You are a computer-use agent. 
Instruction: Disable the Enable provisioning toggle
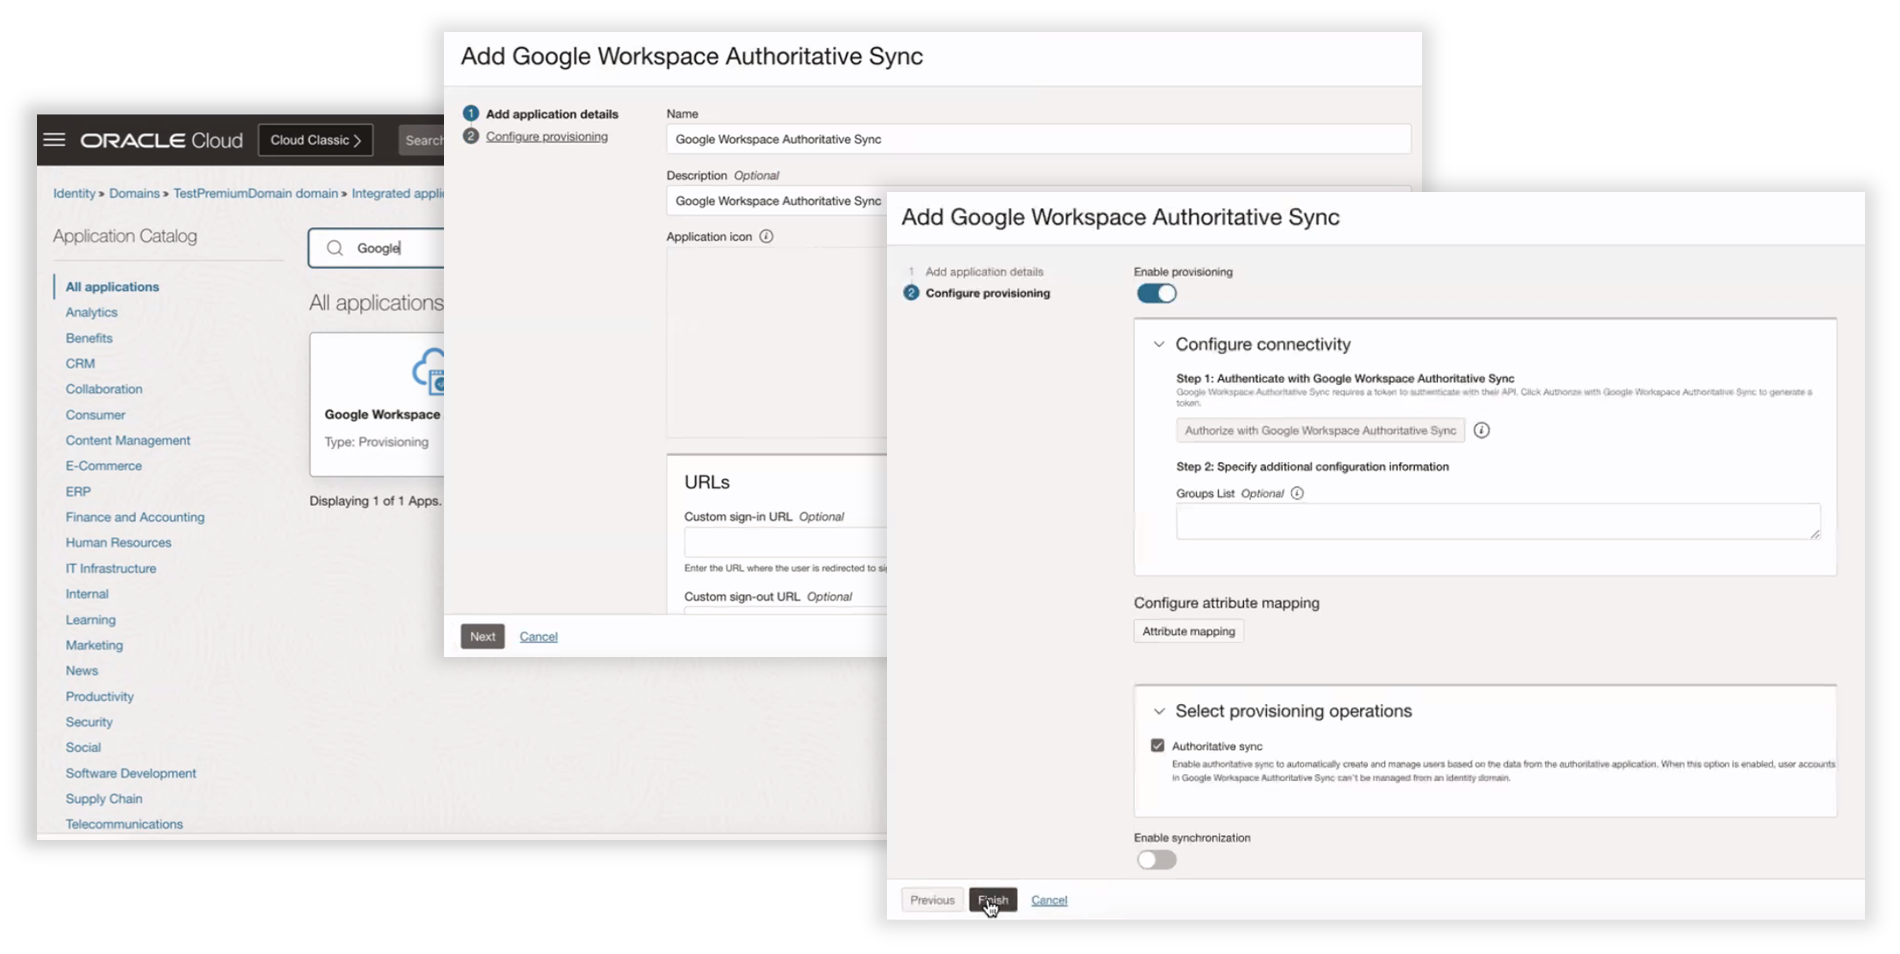(1156, 293)
